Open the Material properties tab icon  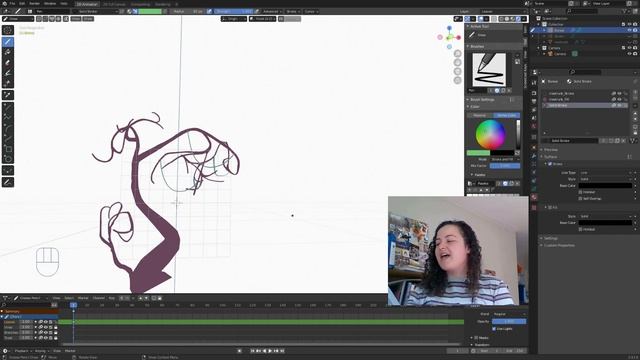[x=534, y=197]
